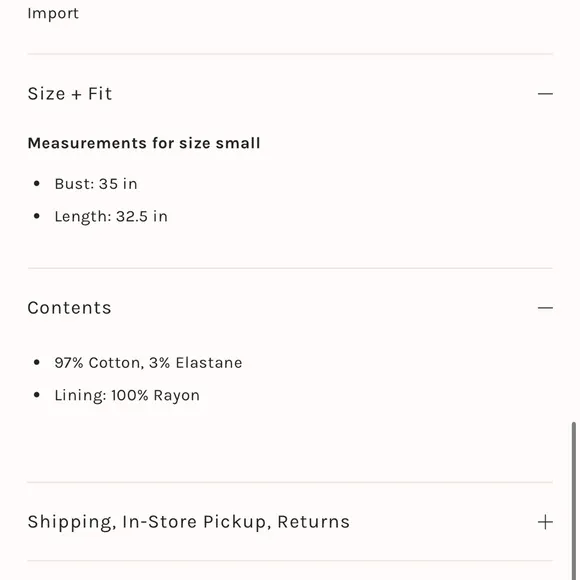Click the Measurements for size small heading
The height and width of the screenshot is (580, 580).
click(144, 143)
